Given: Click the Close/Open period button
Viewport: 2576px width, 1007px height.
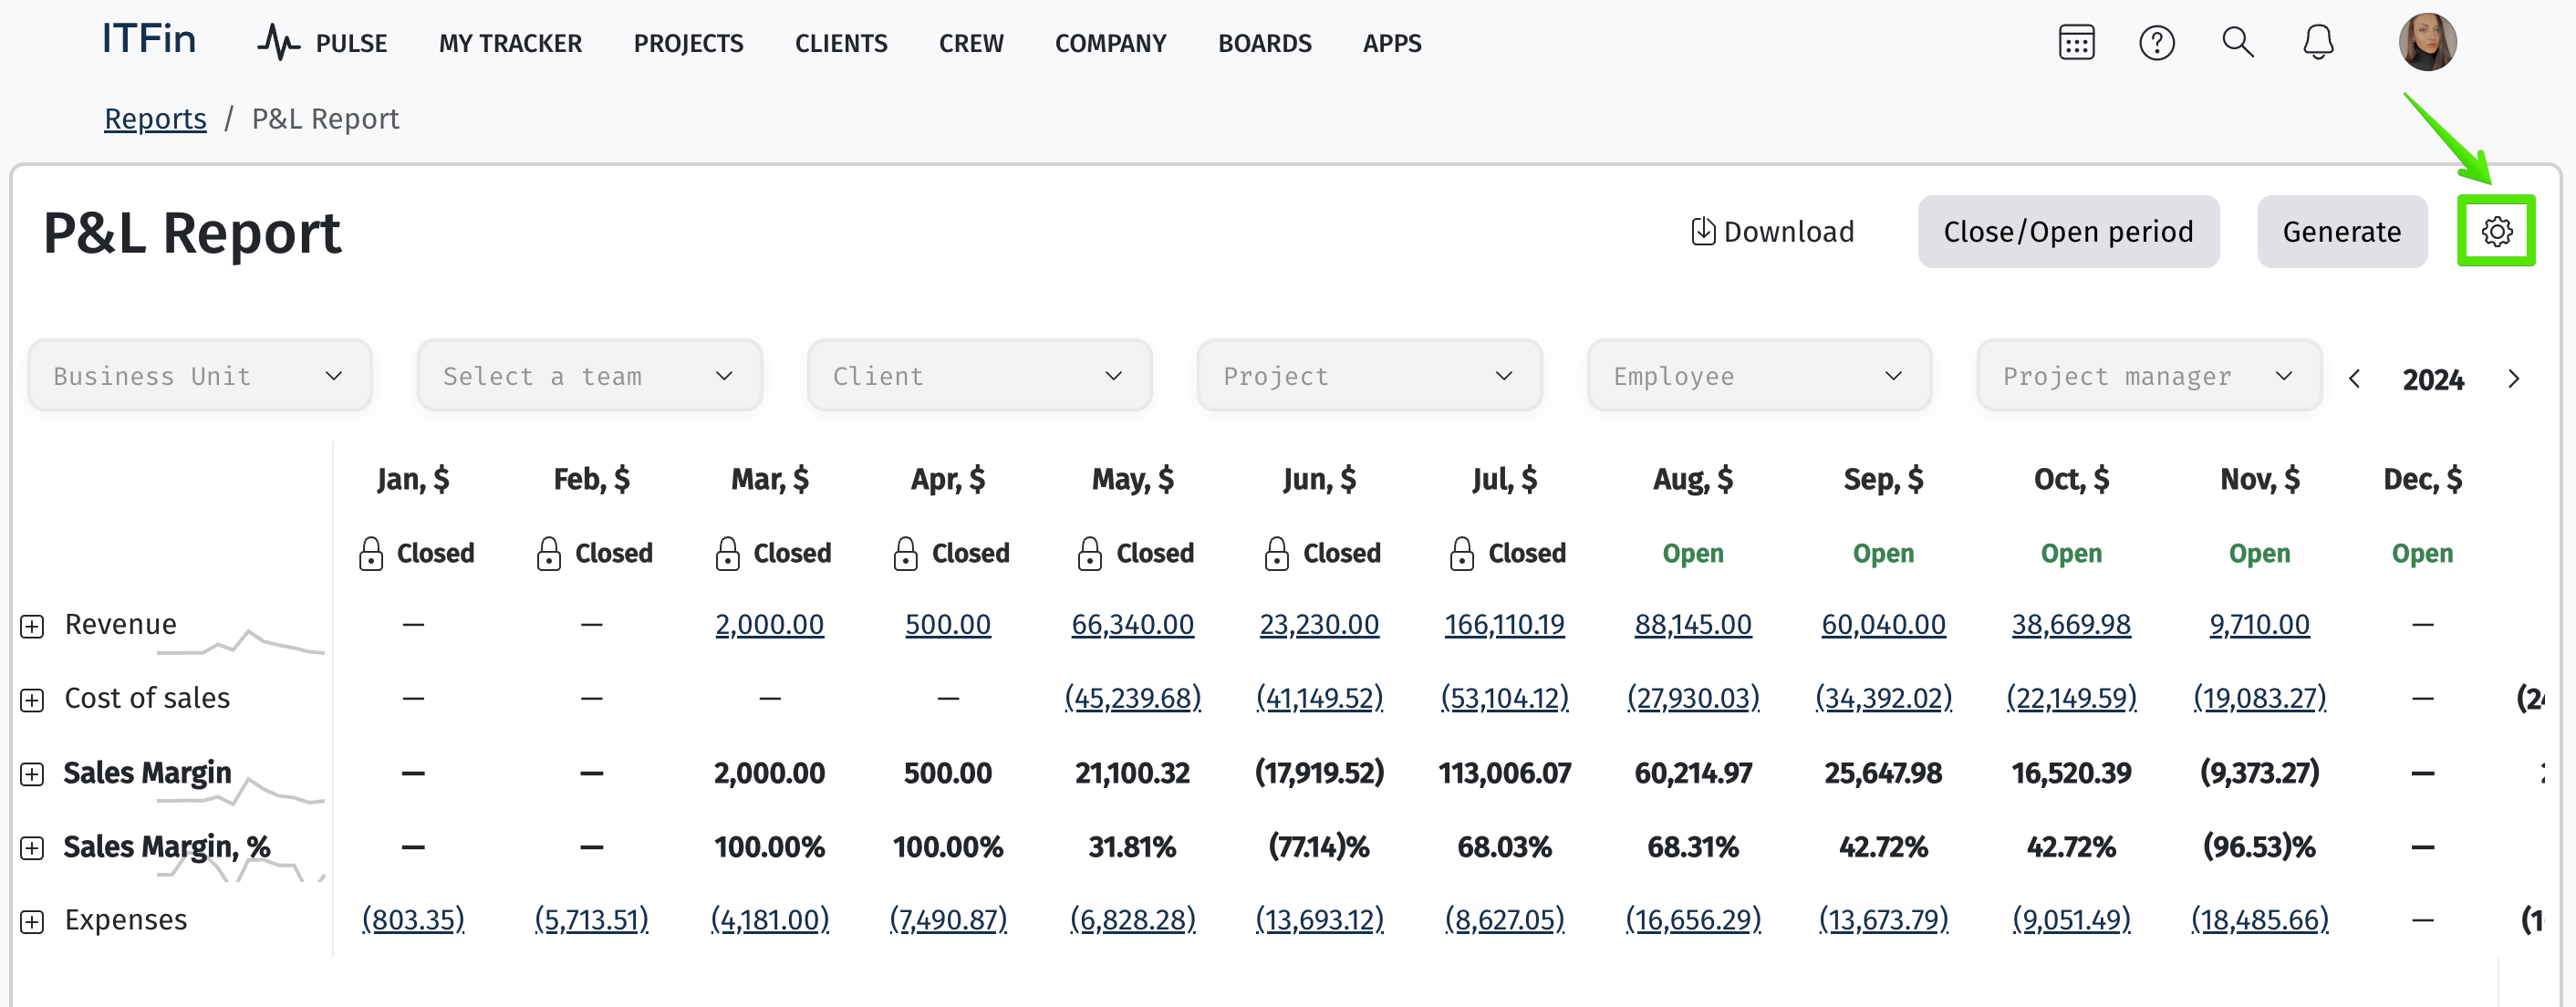Looking at the screenshot, I should pos(2067,231).
